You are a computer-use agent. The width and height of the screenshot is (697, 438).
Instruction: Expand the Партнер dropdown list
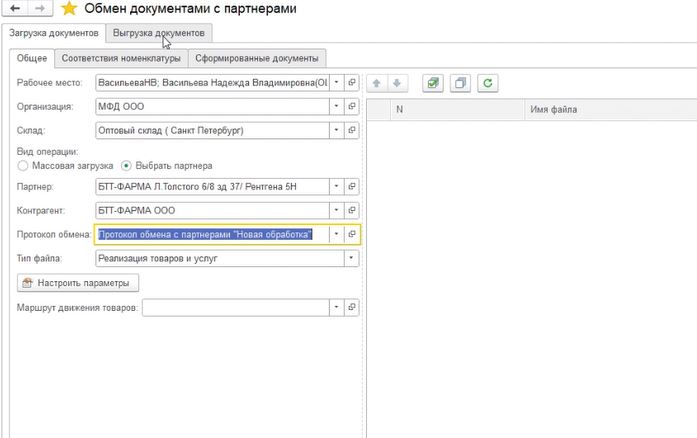(337, 187)
